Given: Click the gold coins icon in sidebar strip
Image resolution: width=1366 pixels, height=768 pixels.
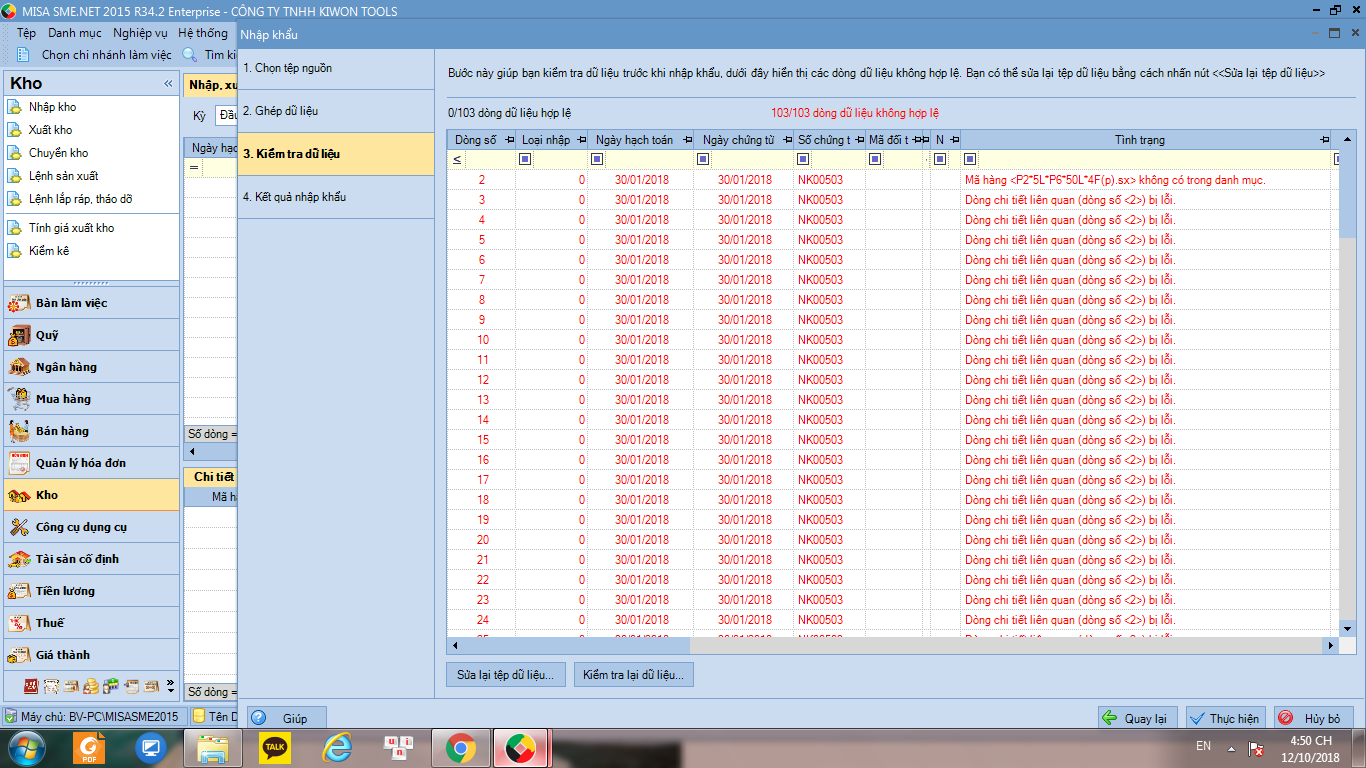Looking at the screenshot, I should [91, 686].
